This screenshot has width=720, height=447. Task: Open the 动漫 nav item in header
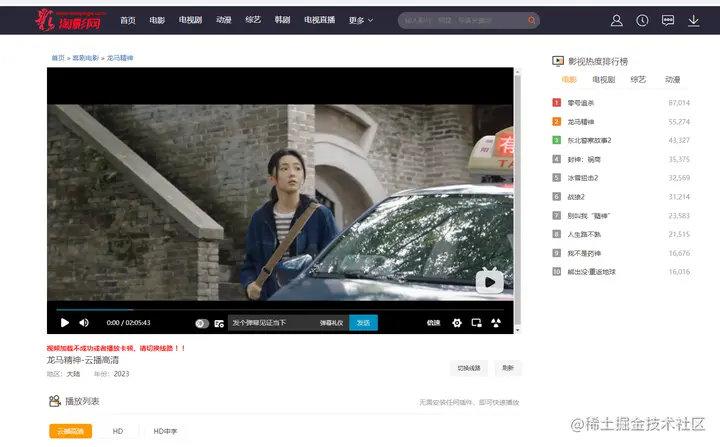pos(224,20)
